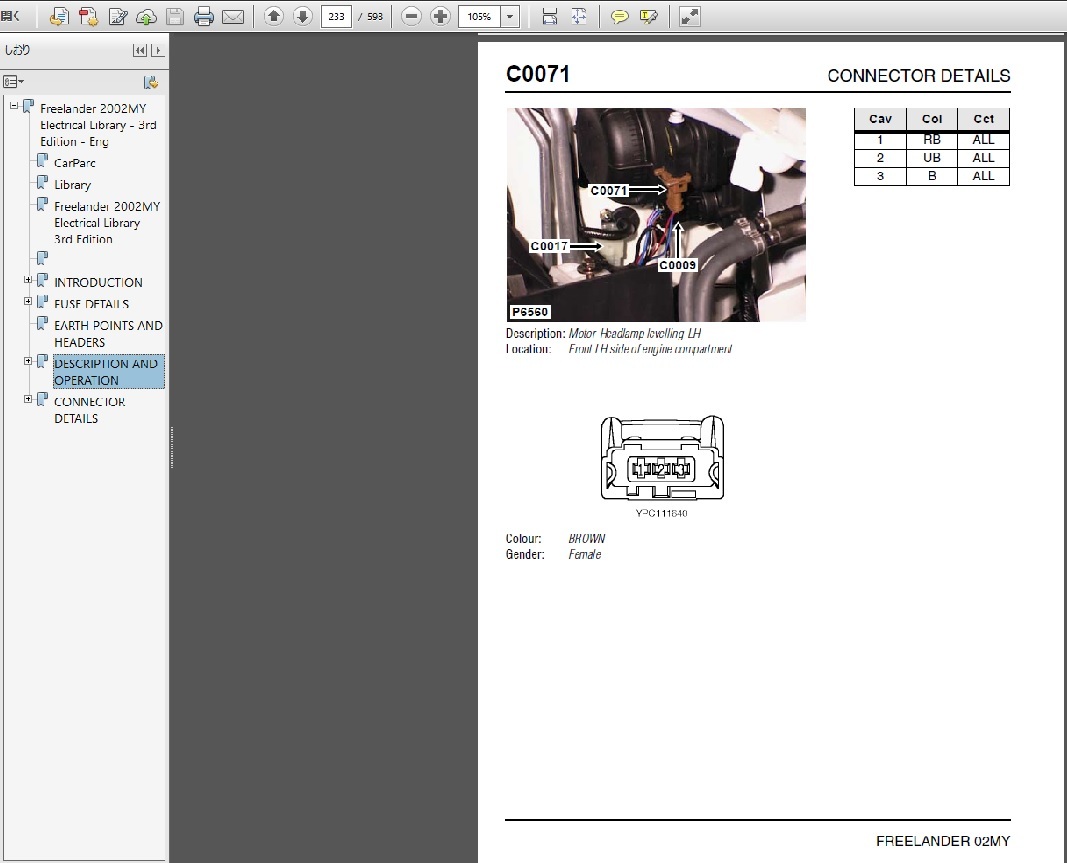Click the Create PDF icon
Viewport: 1067px width, 863px height.
[88, 16]
